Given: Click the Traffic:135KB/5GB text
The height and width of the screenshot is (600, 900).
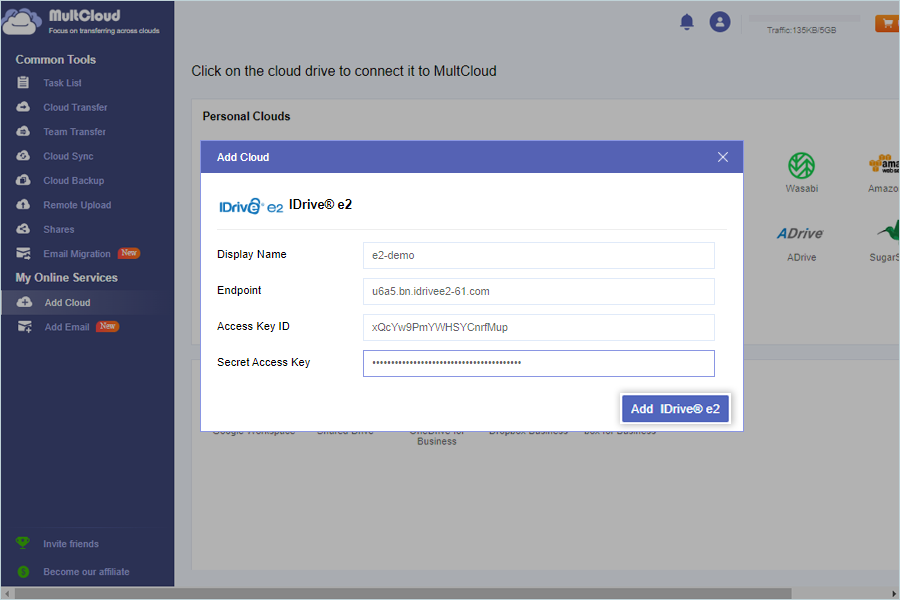Looking at the screenshot, I should click(801, 30).
